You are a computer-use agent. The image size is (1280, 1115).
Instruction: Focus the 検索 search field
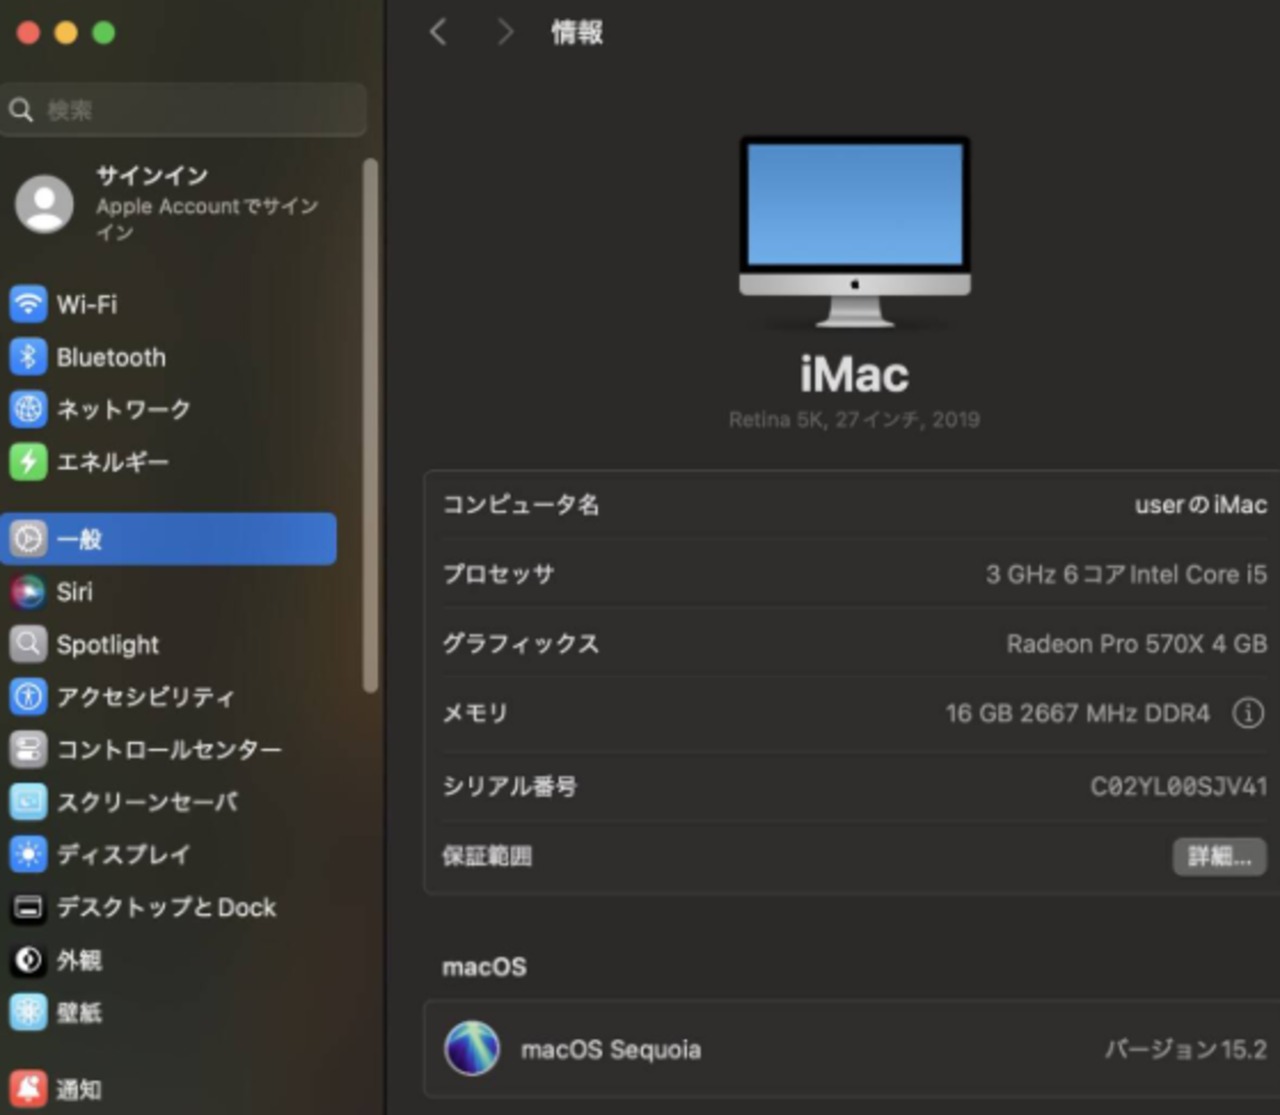coord(184,109)
